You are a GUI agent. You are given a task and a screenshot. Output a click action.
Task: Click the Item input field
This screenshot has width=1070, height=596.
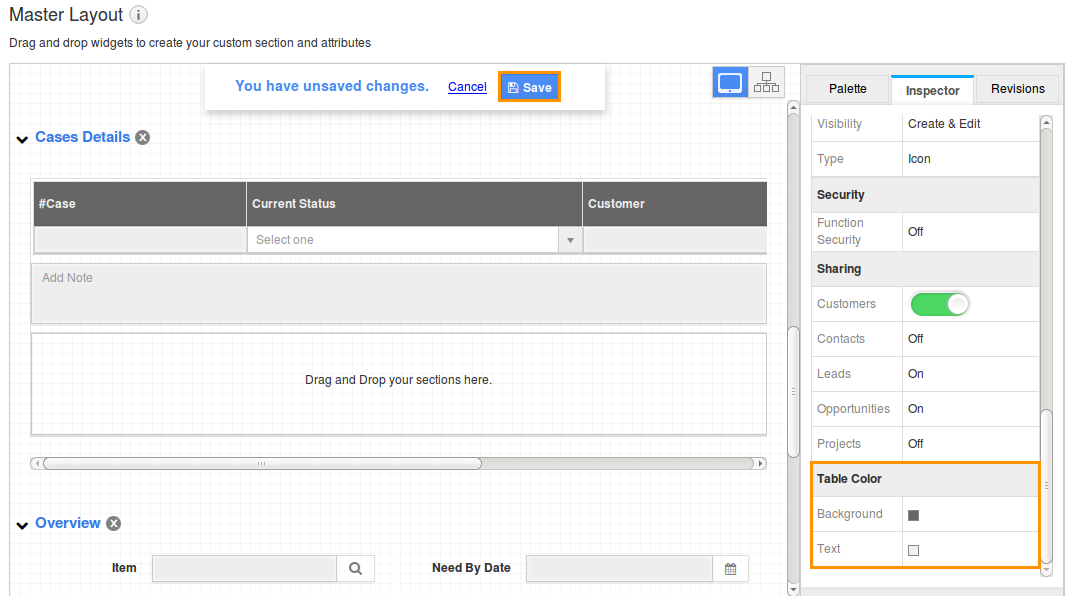244,569
